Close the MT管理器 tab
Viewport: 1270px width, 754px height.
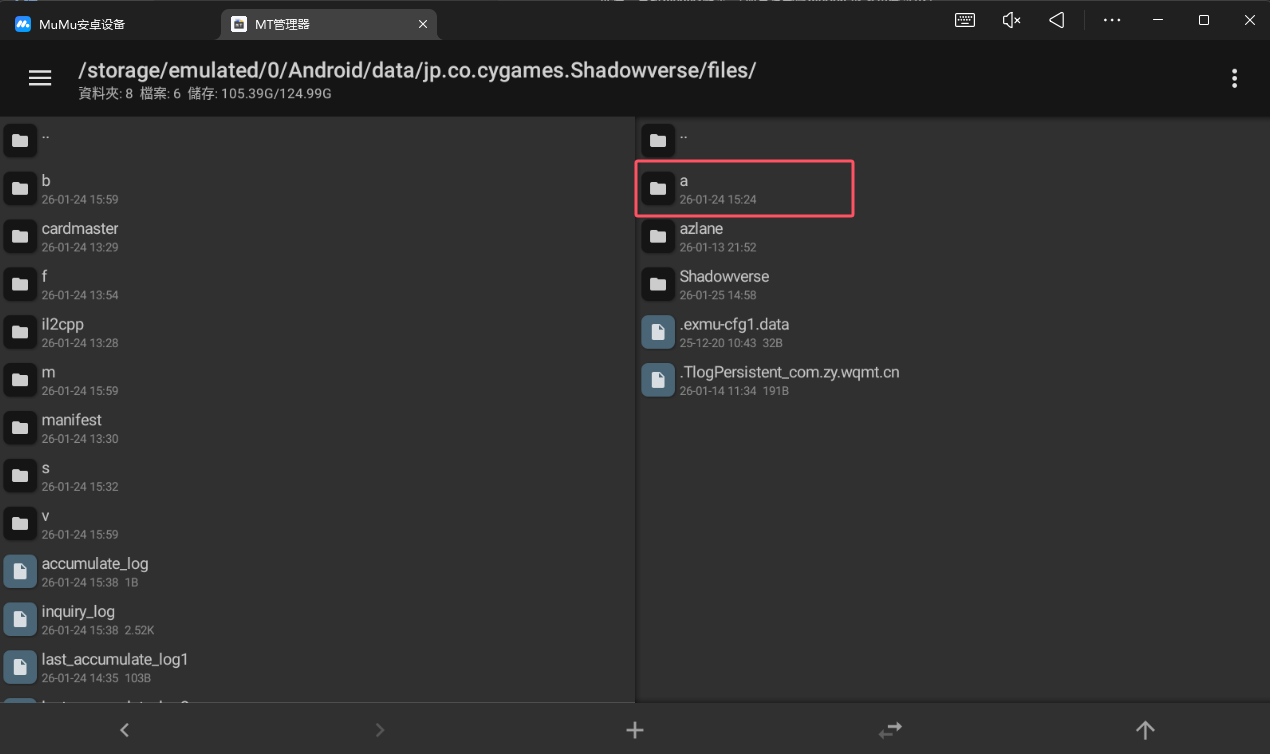tap(424, 24)
